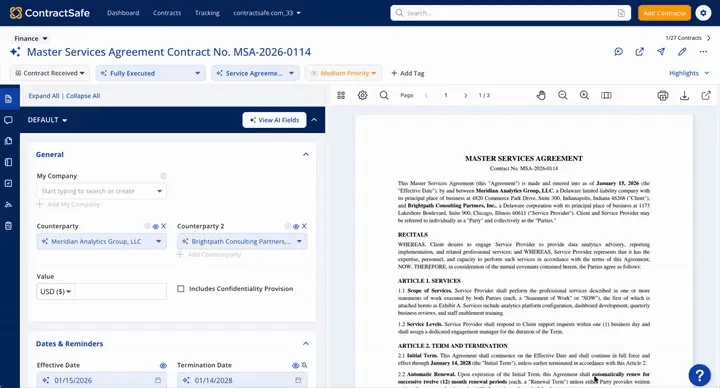The height and width of the screenshot is (388, 720).
Task: Open the related documents sidebar icon
Action: pos(8,141)
